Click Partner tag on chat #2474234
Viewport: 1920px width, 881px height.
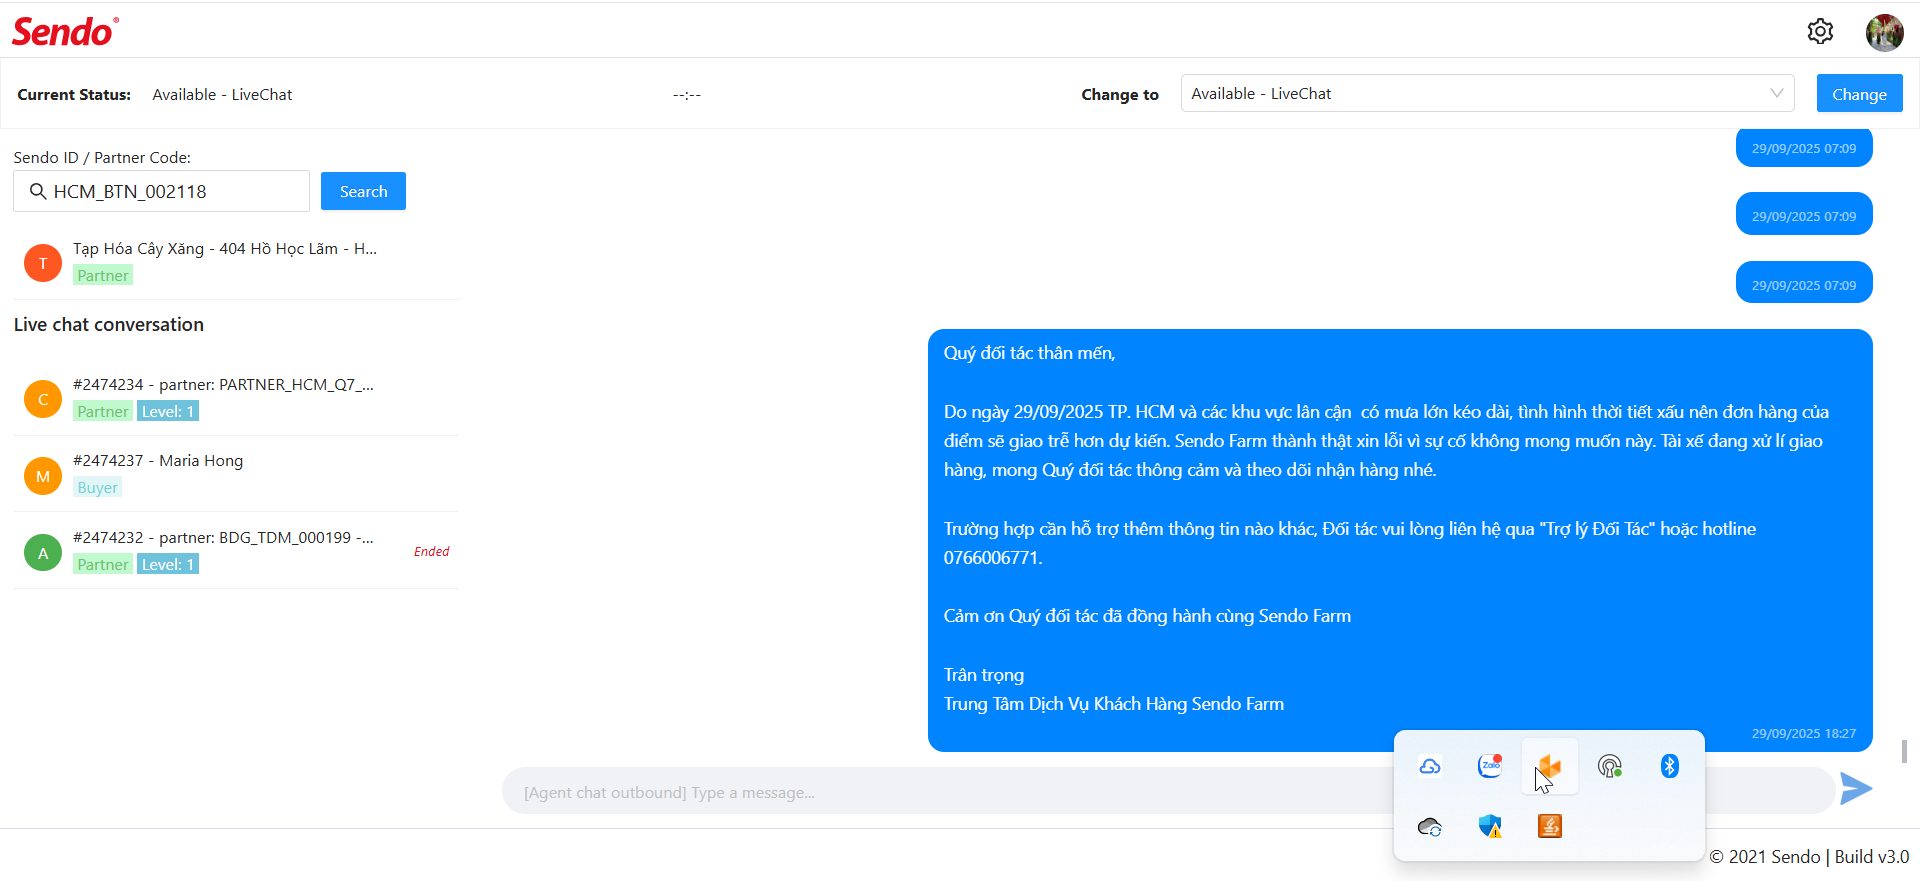pos(103,411)
